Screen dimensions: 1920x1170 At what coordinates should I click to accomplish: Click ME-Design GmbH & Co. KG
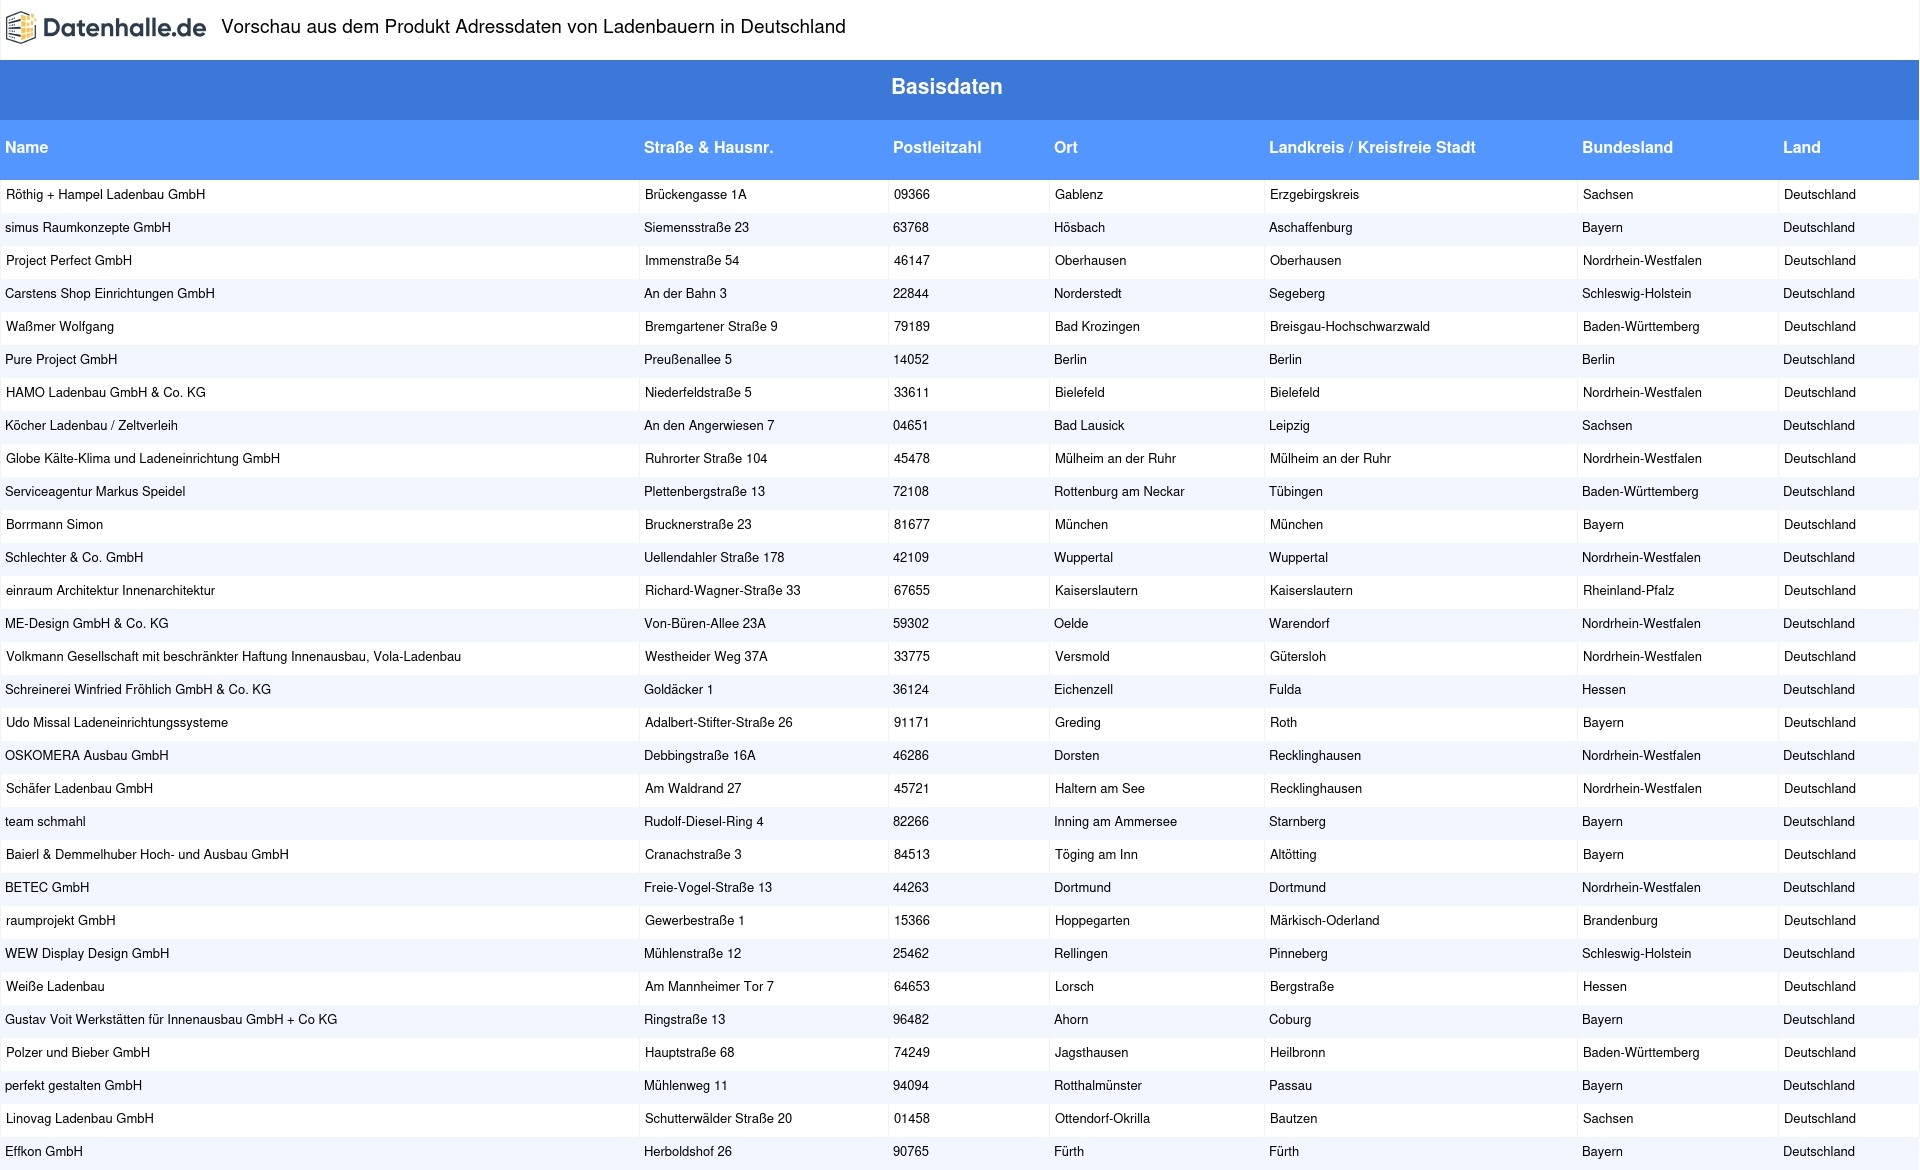pyautogui.click(x=87, y=623)
